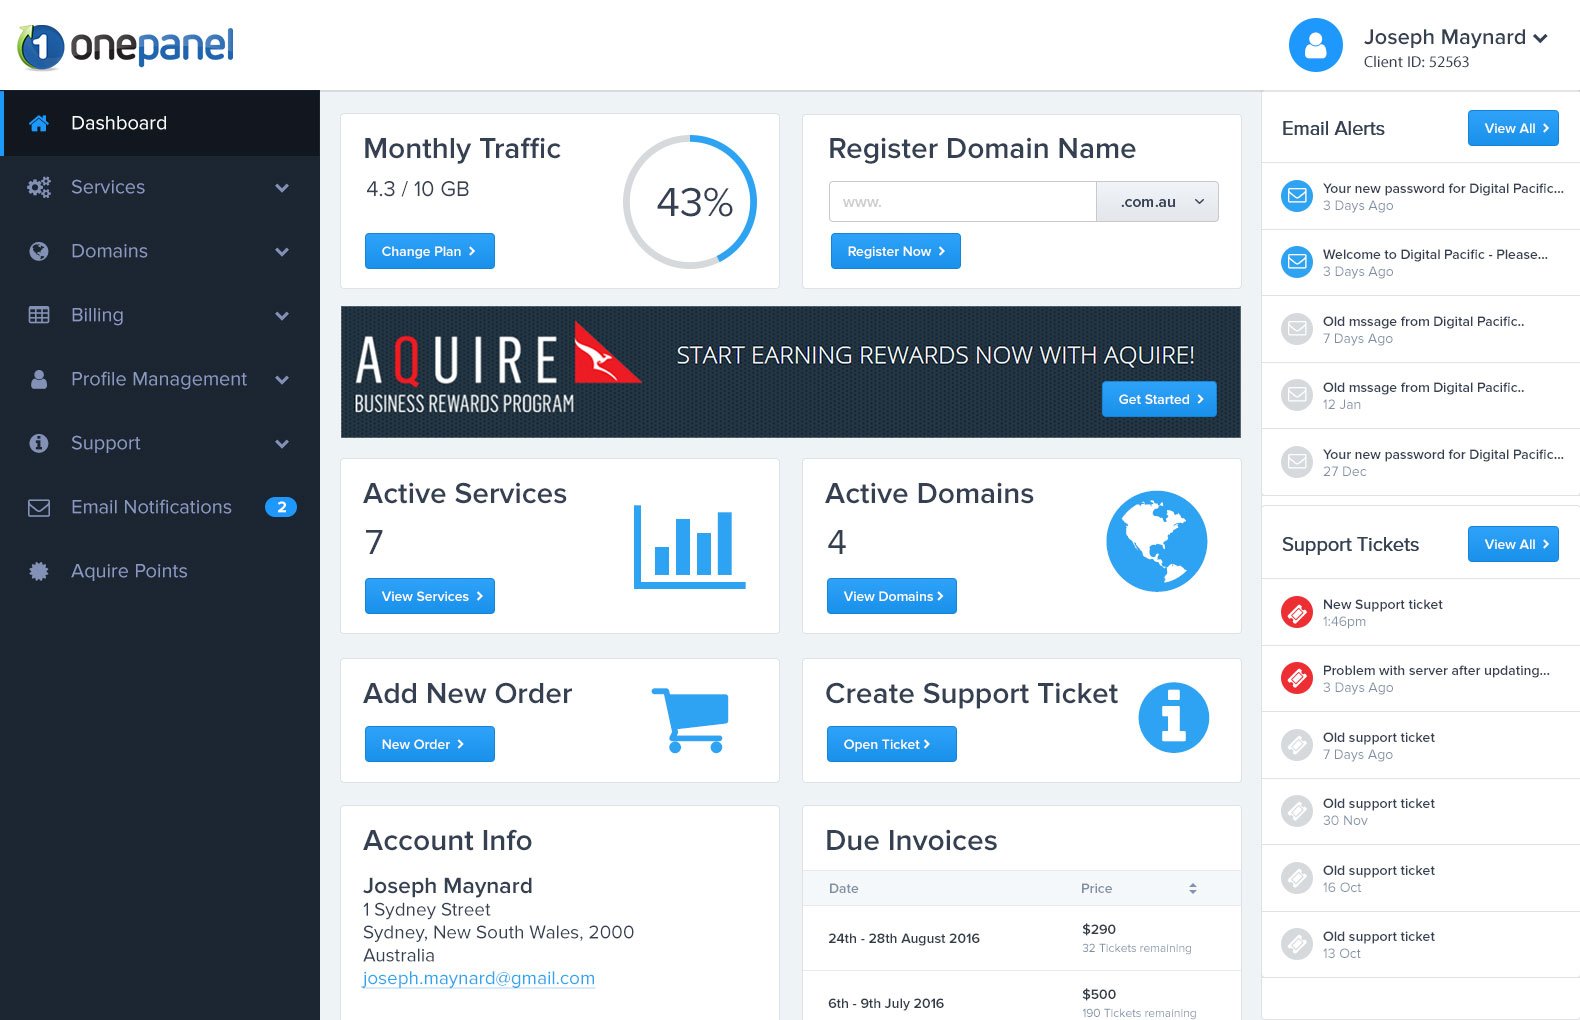The width and height of the screenshot is (1580, 1020).
Task: Click the Aquire Points gear icon
Action: (x=39, y=571)
